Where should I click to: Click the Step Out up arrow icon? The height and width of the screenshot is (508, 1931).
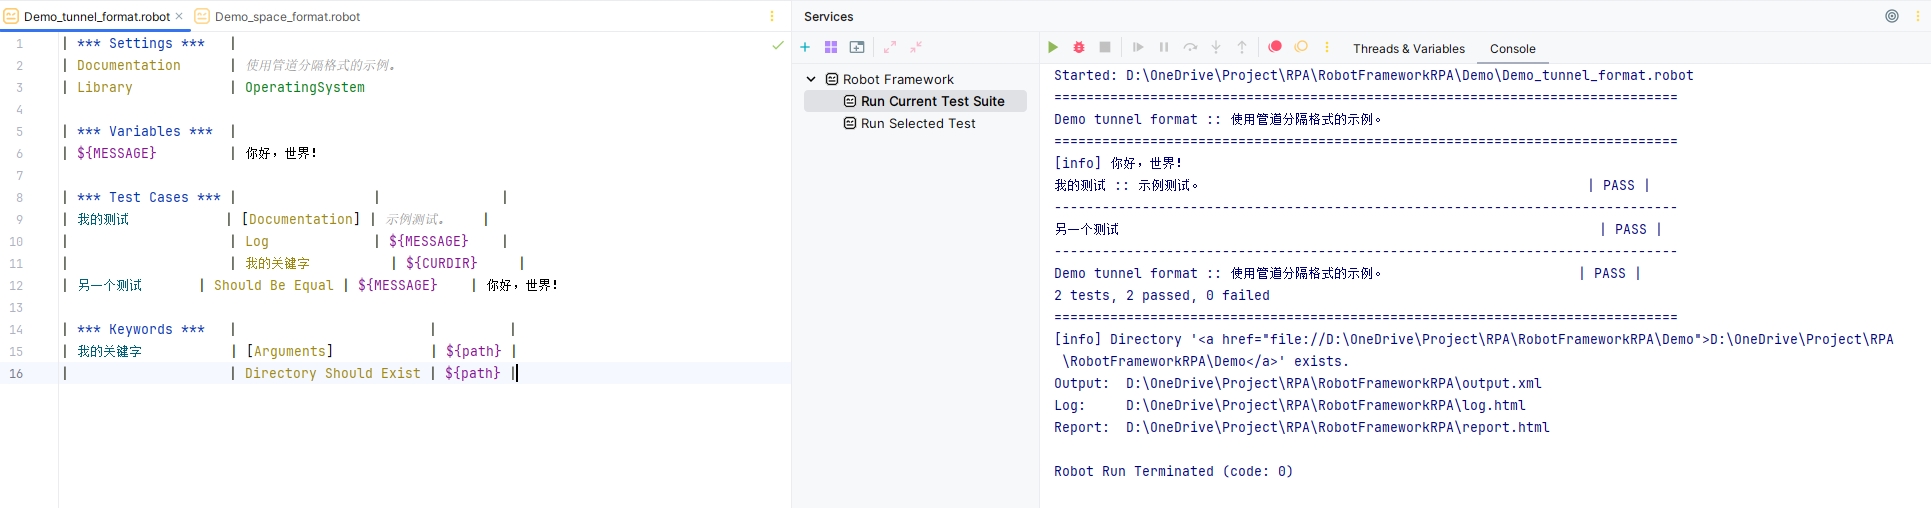pyautogui.click(x=1242, y=47)
